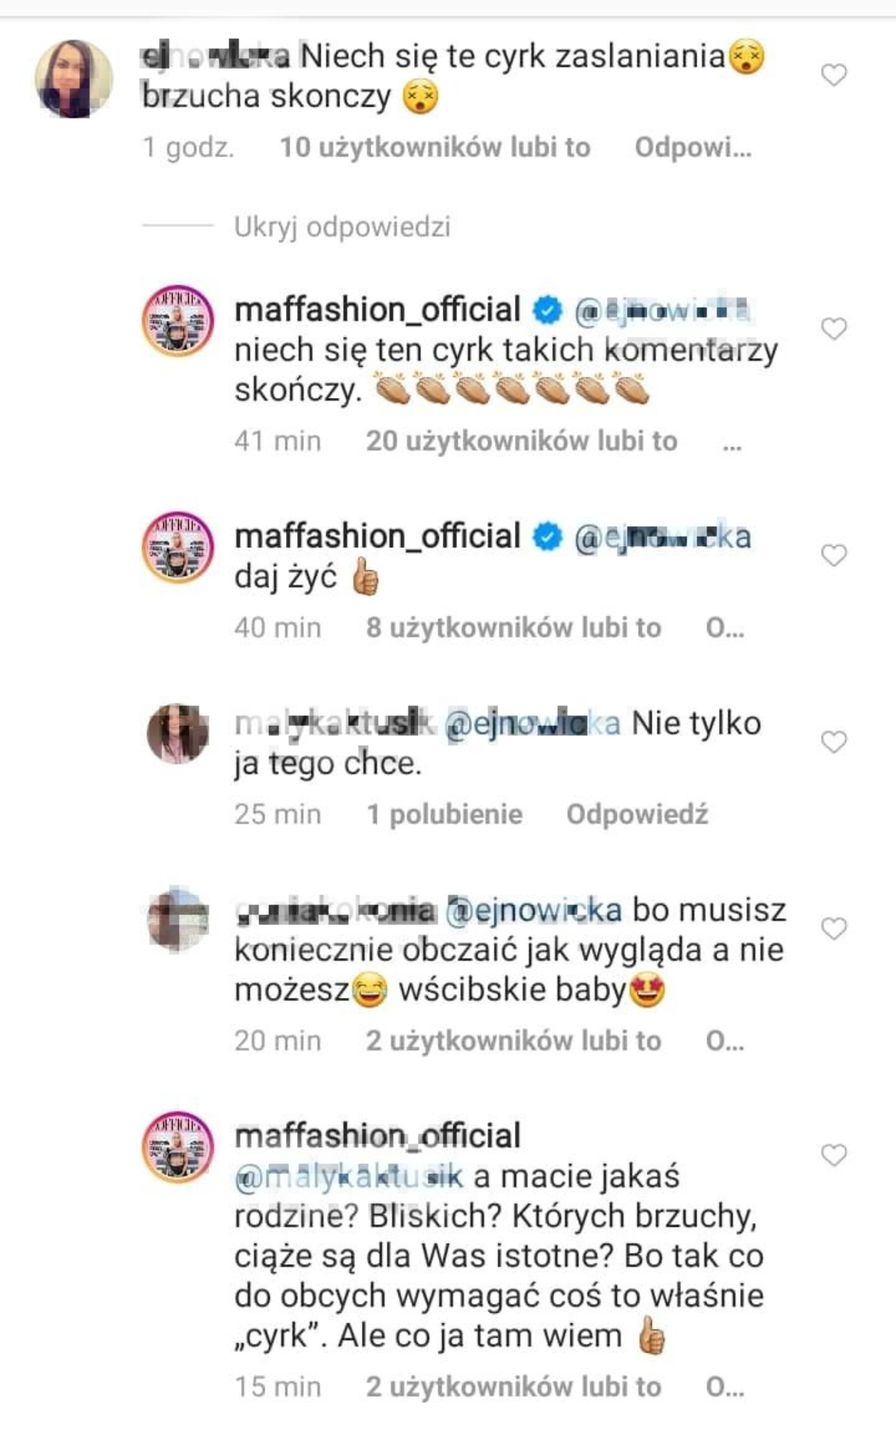Viewport: 896px width, 1440px height.
Task: Open maffashion_official avatar beside "a macie jakaś rodzine"
Action: [x=177, y=1146]
